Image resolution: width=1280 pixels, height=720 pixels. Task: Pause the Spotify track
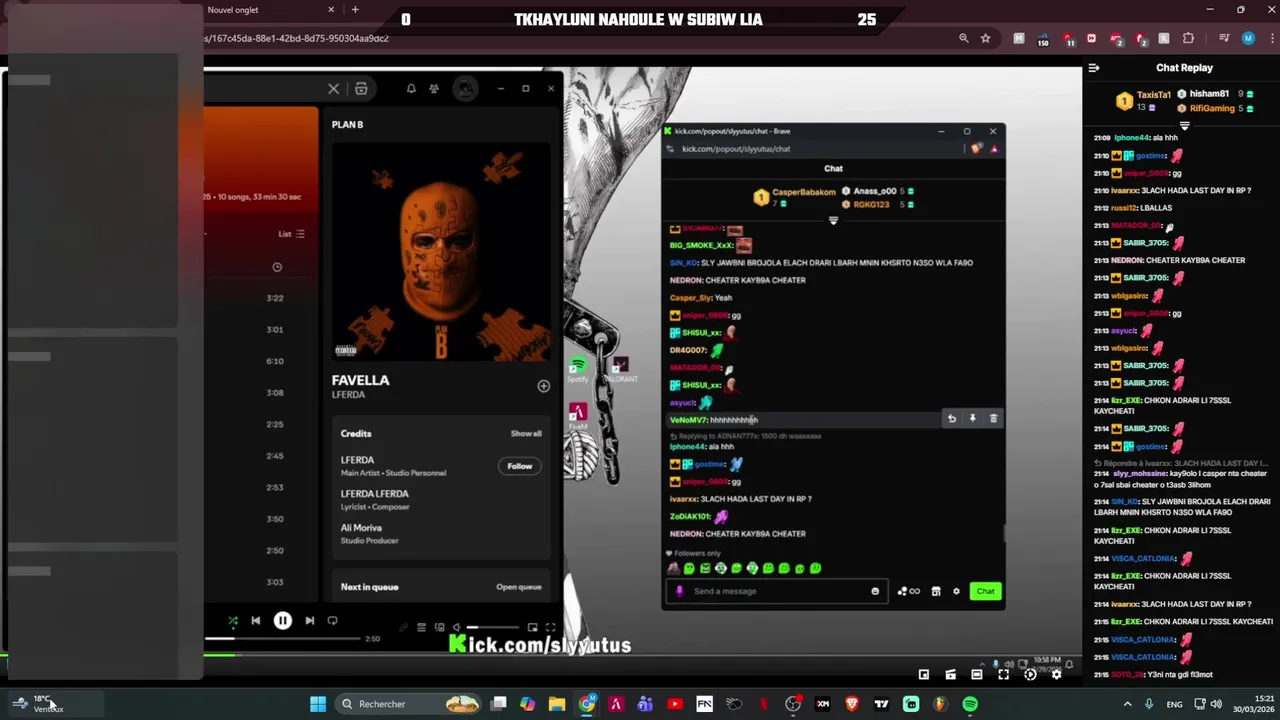tap(282, 621)
